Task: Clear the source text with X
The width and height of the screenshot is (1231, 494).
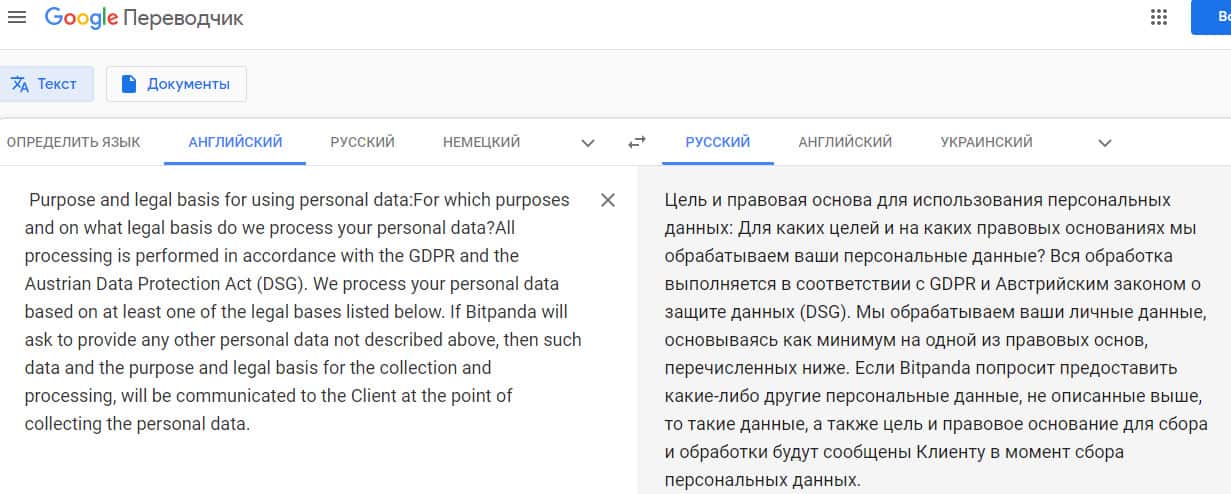Action: pos(607,200)
